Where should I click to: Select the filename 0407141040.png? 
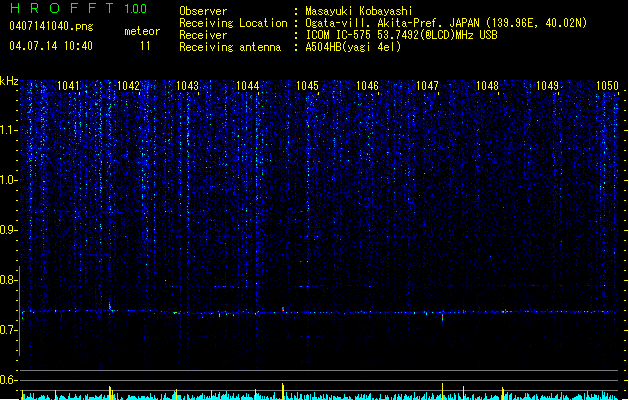pos(51,26)
